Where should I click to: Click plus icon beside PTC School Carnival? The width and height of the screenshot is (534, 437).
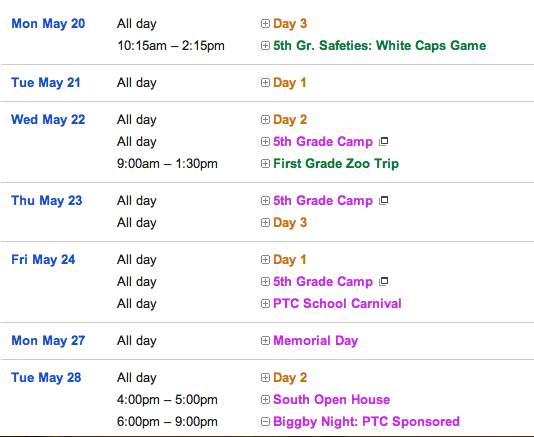(x=265, y=303)
